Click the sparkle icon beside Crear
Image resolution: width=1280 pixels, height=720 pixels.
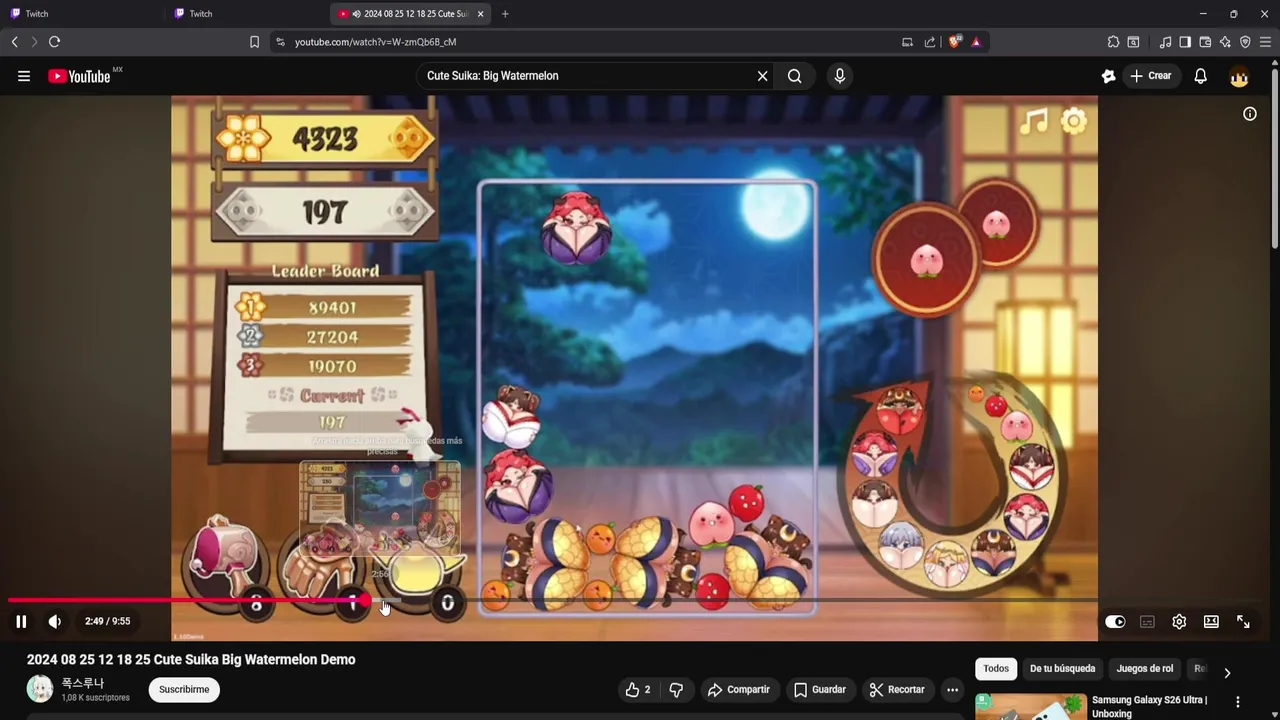click(1108, 76)
